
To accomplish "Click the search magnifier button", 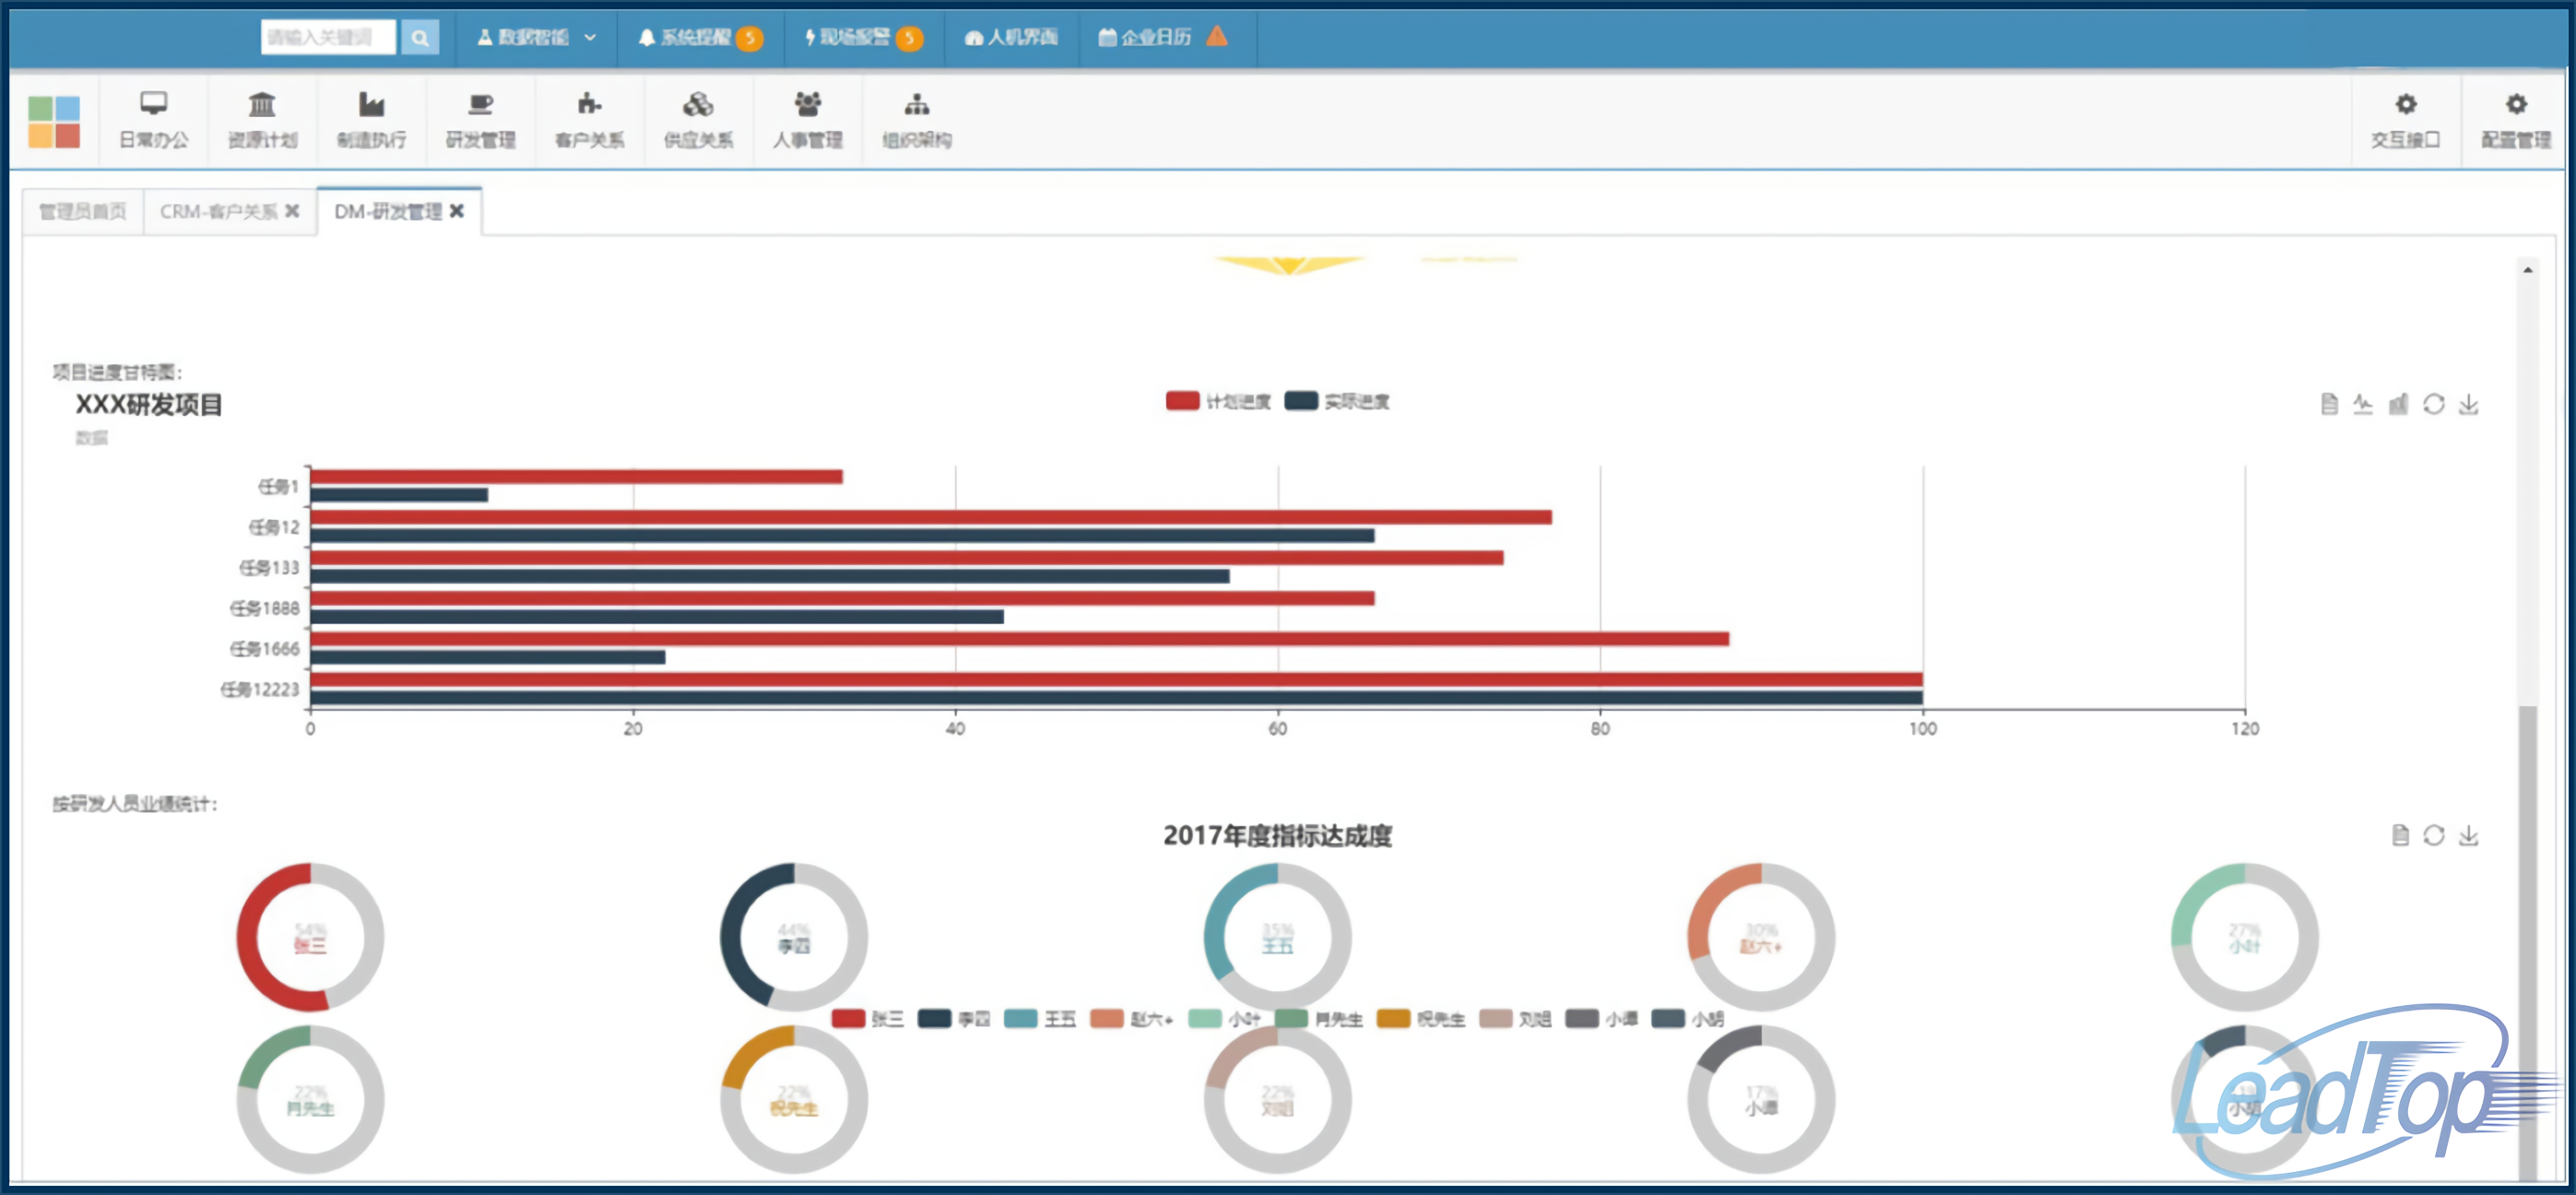I will point(420,38).
